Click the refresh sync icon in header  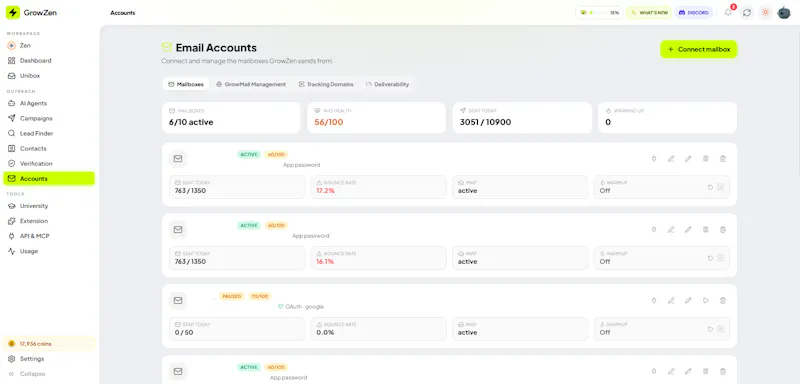pos(747,12)
